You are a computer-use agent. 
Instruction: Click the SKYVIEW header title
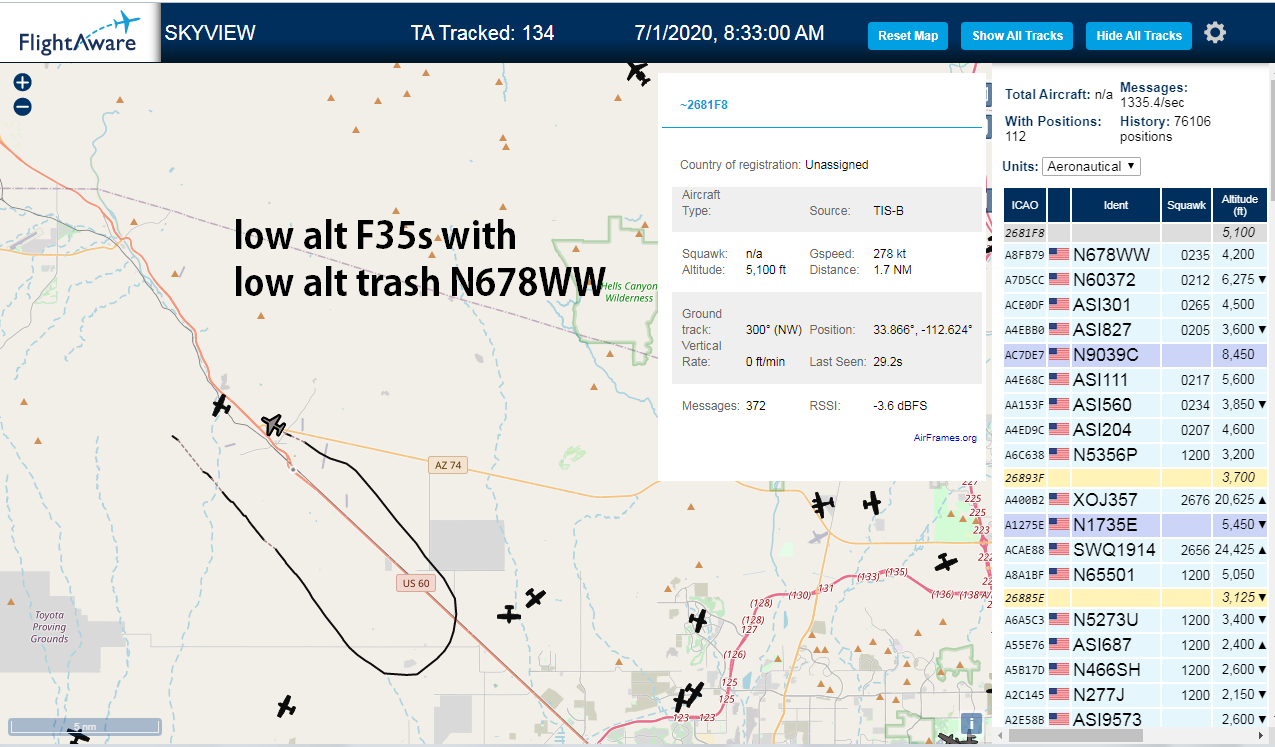210,33
